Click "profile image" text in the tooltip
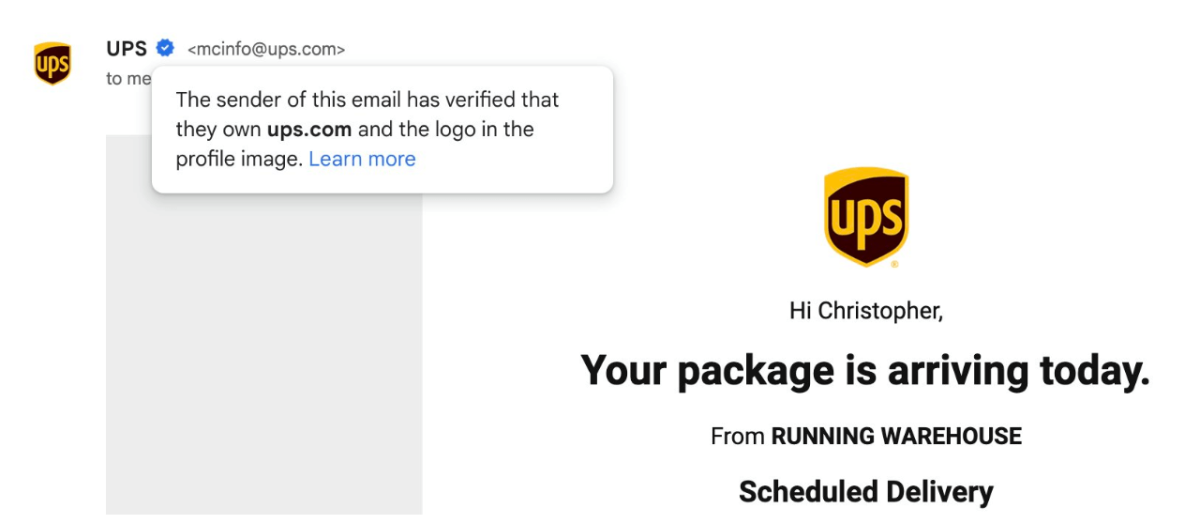The height and width of the screenshot is (524, 1200). pyautogui.click(x=238, y=159)
